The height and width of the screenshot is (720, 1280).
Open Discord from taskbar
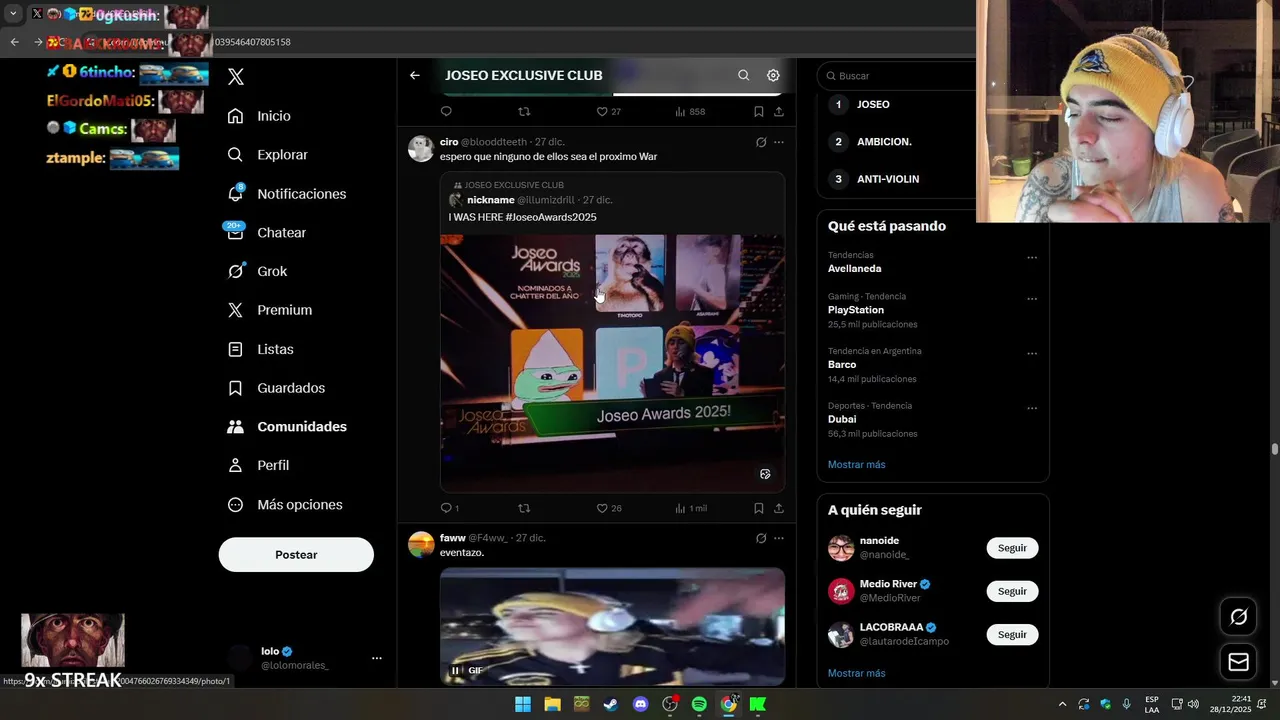(x=641, y=704)
